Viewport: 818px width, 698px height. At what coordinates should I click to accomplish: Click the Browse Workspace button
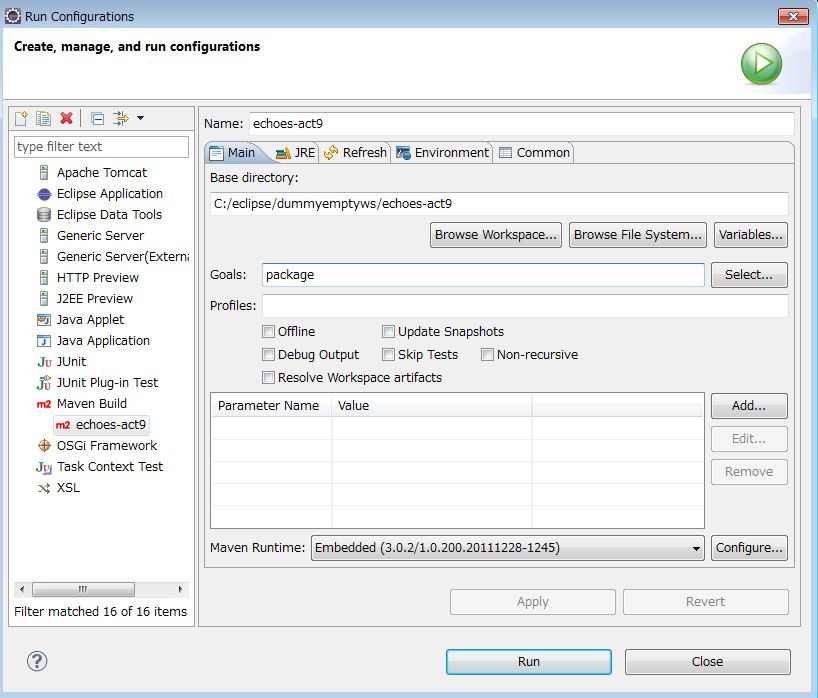tap(496, 235)
